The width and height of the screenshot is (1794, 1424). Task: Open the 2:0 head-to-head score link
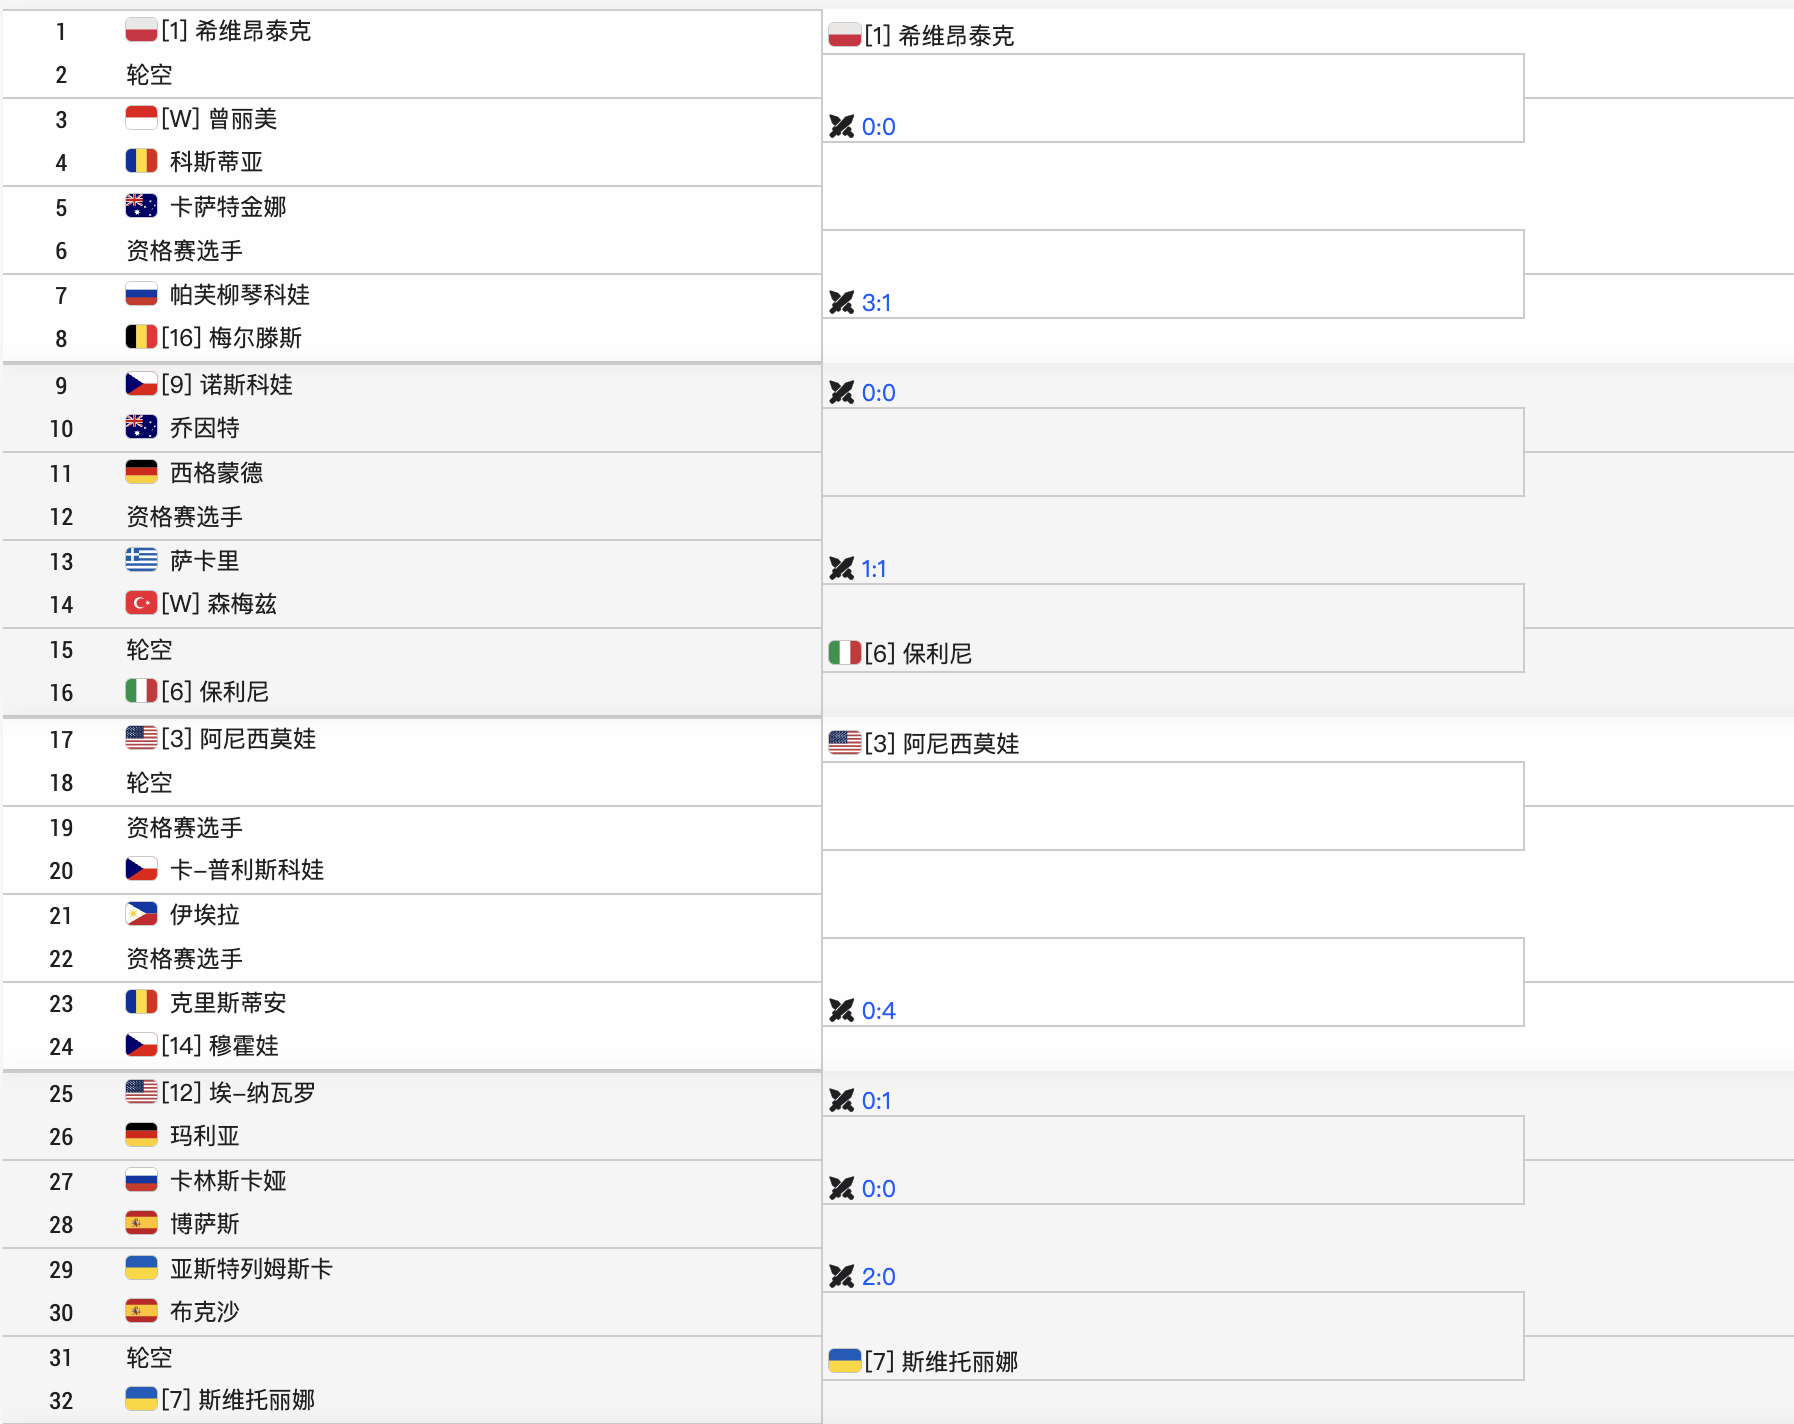879,1276
